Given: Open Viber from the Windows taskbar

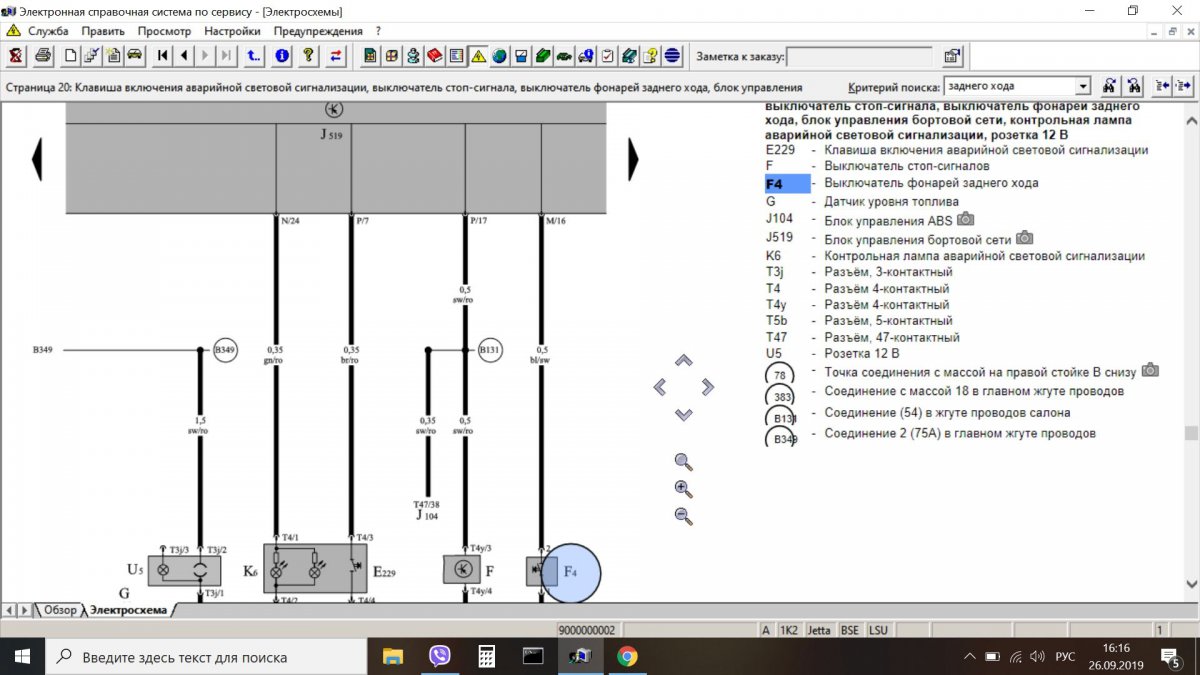Looking at the screenshot, I should pyautogui.click(x=439, y=657).
